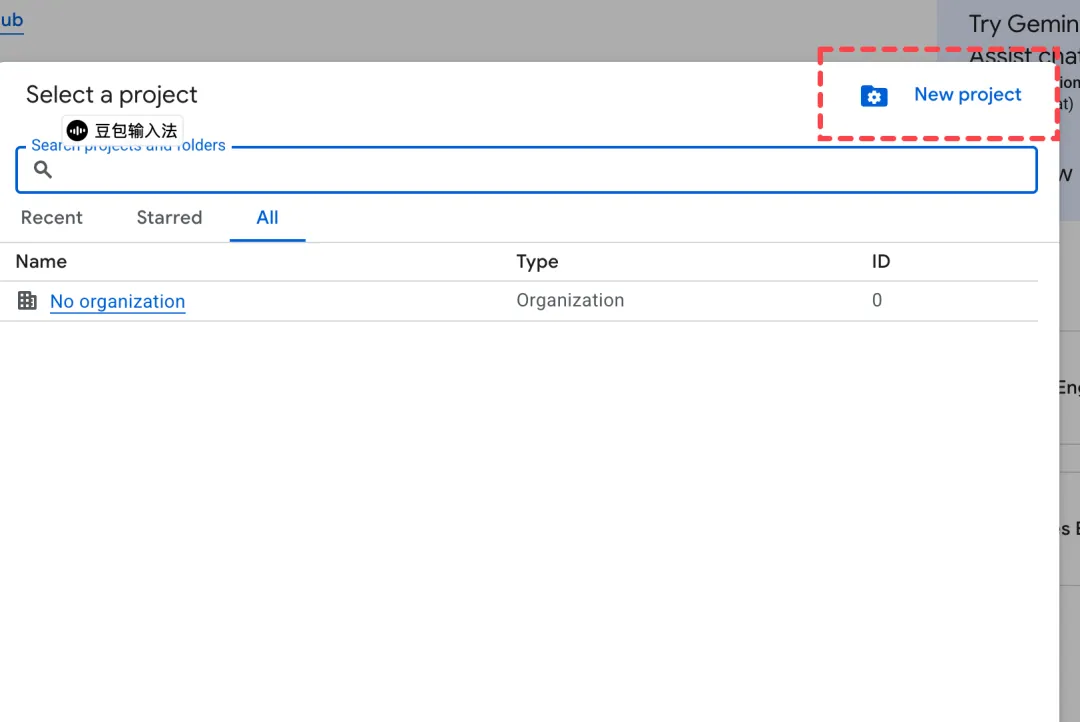Select the Organization type cell
Viewport: 1080px width, 722px height.
click(x=570, y=300)
